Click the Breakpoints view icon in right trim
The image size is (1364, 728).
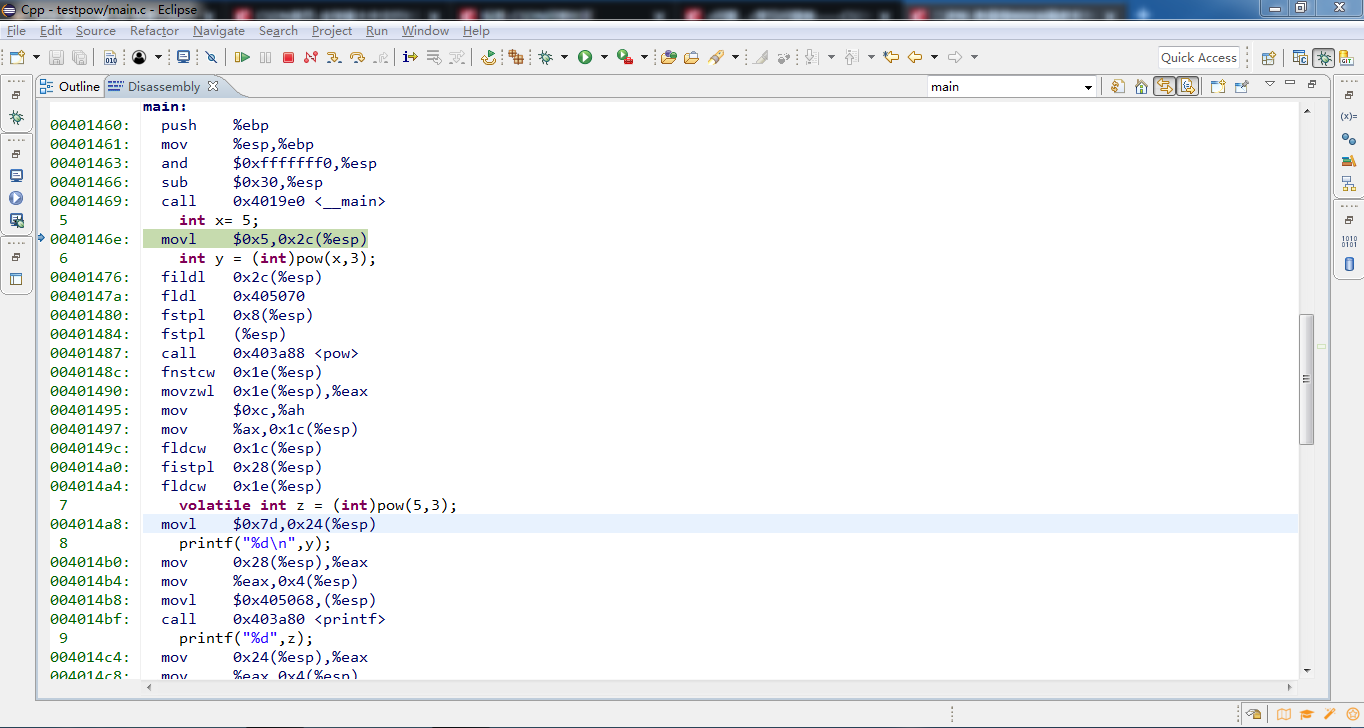1348,139
